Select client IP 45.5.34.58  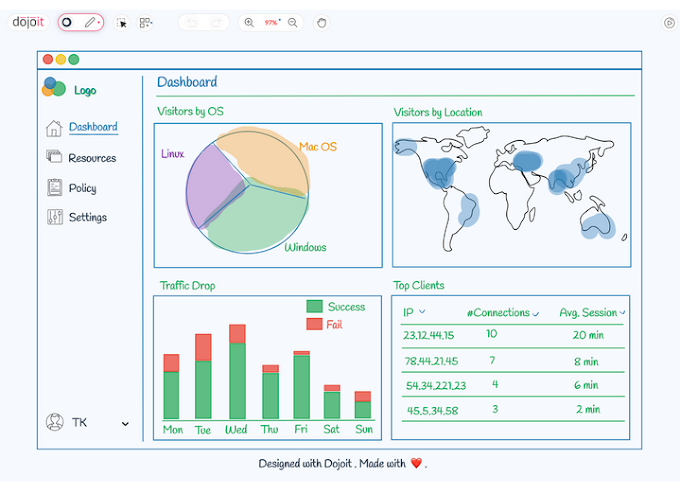pyautogui.click(x=432, y=410)
